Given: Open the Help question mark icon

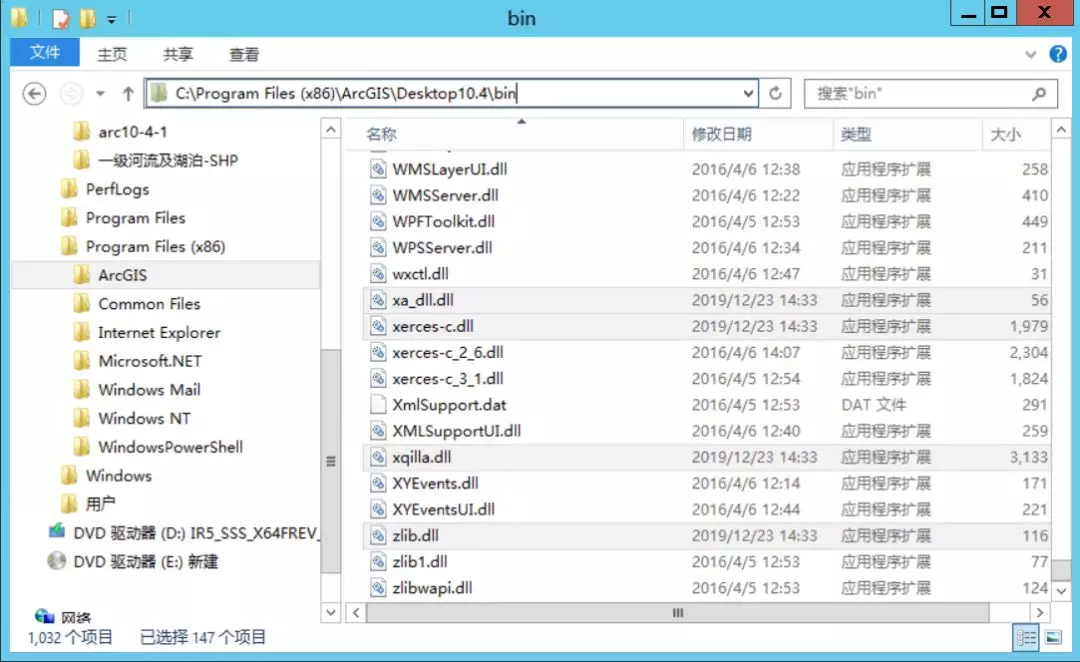Looking at the screenshot, I should pyautogui.click(x=1058, y=54).
